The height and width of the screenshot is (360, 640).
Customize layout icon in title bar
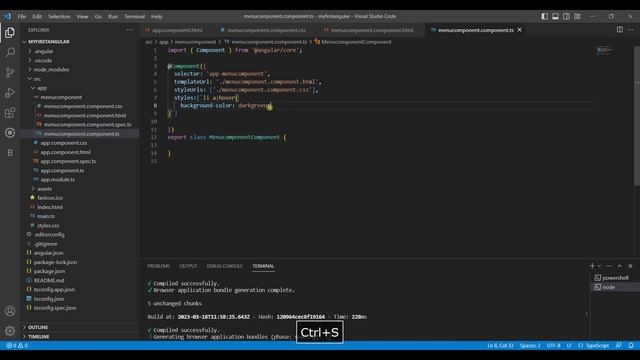tap(577, 16)
